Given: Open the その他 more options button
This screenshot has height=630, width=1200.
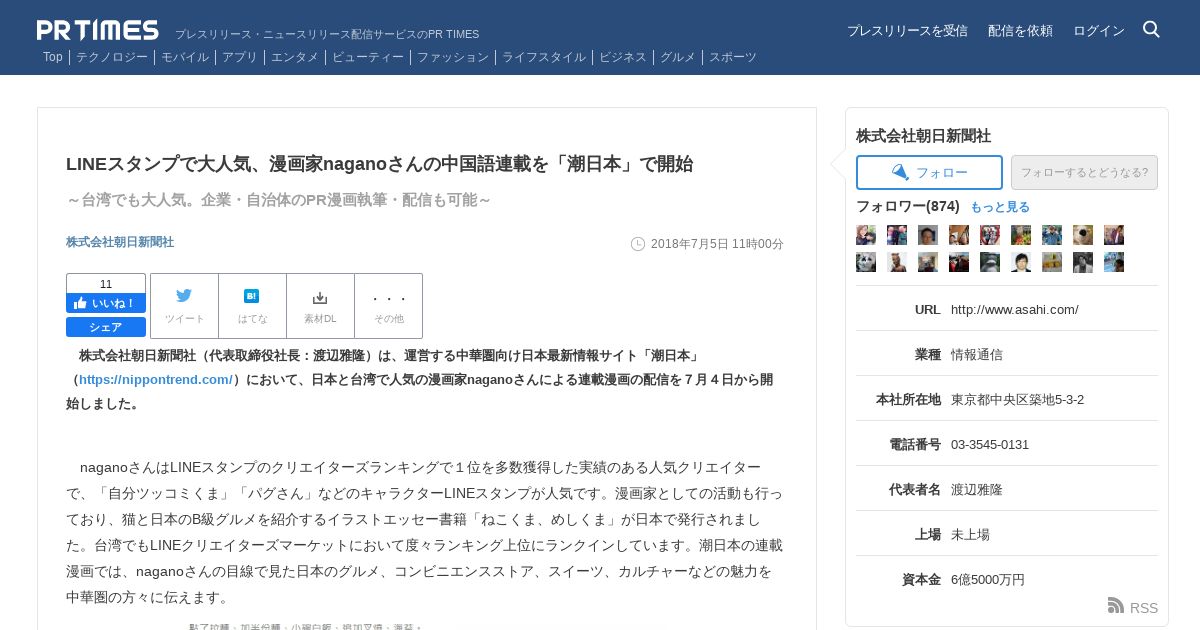Looking at the screenshot, I should tap(388, 306).
